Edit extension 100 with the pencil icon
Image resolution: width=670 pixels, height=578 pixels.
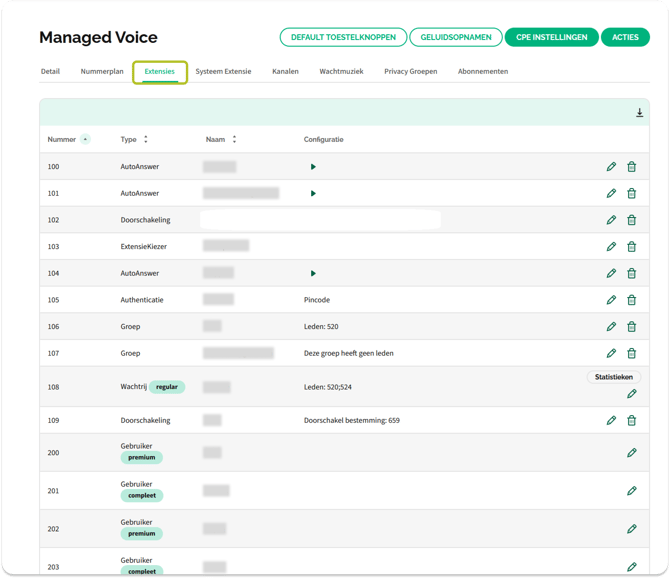(x=611, y=167)
